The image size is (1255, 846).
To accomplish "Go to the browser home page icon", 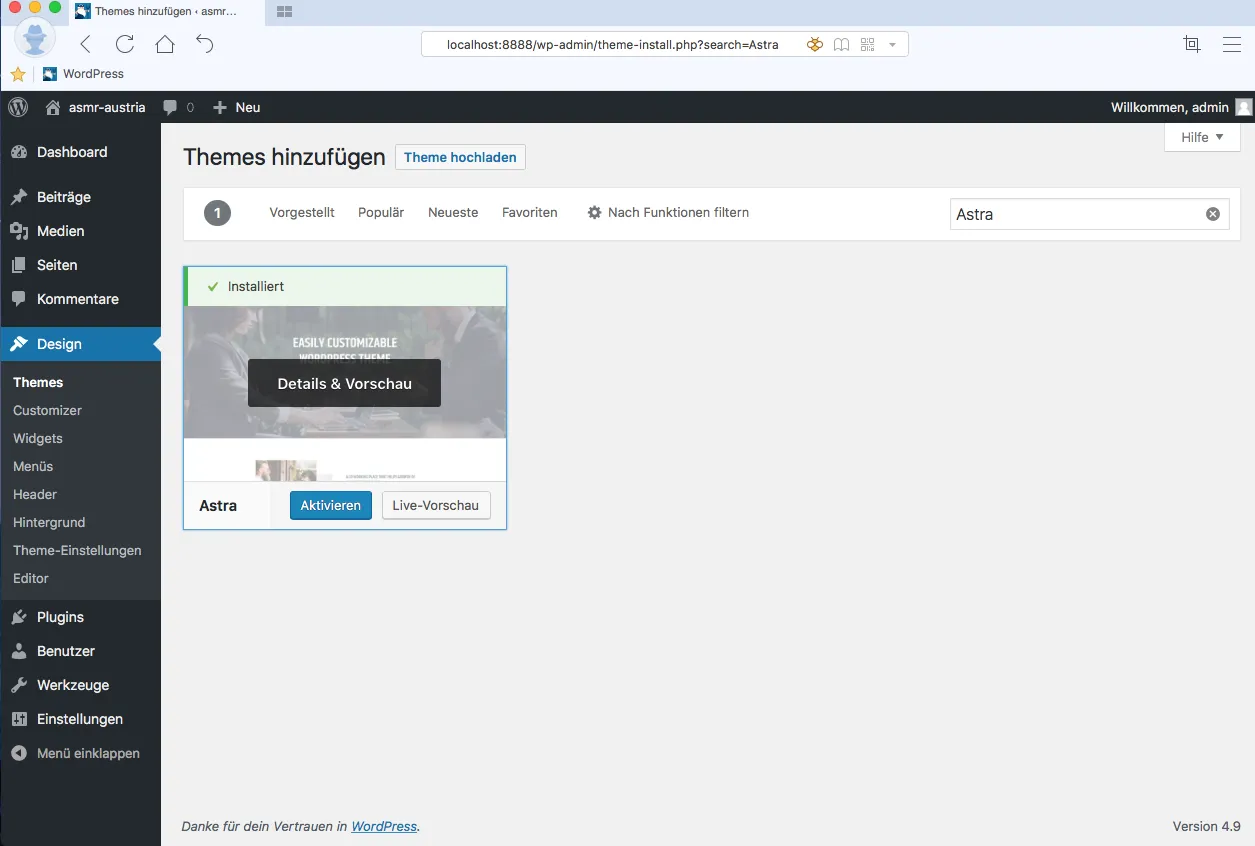I will [165, 44].
